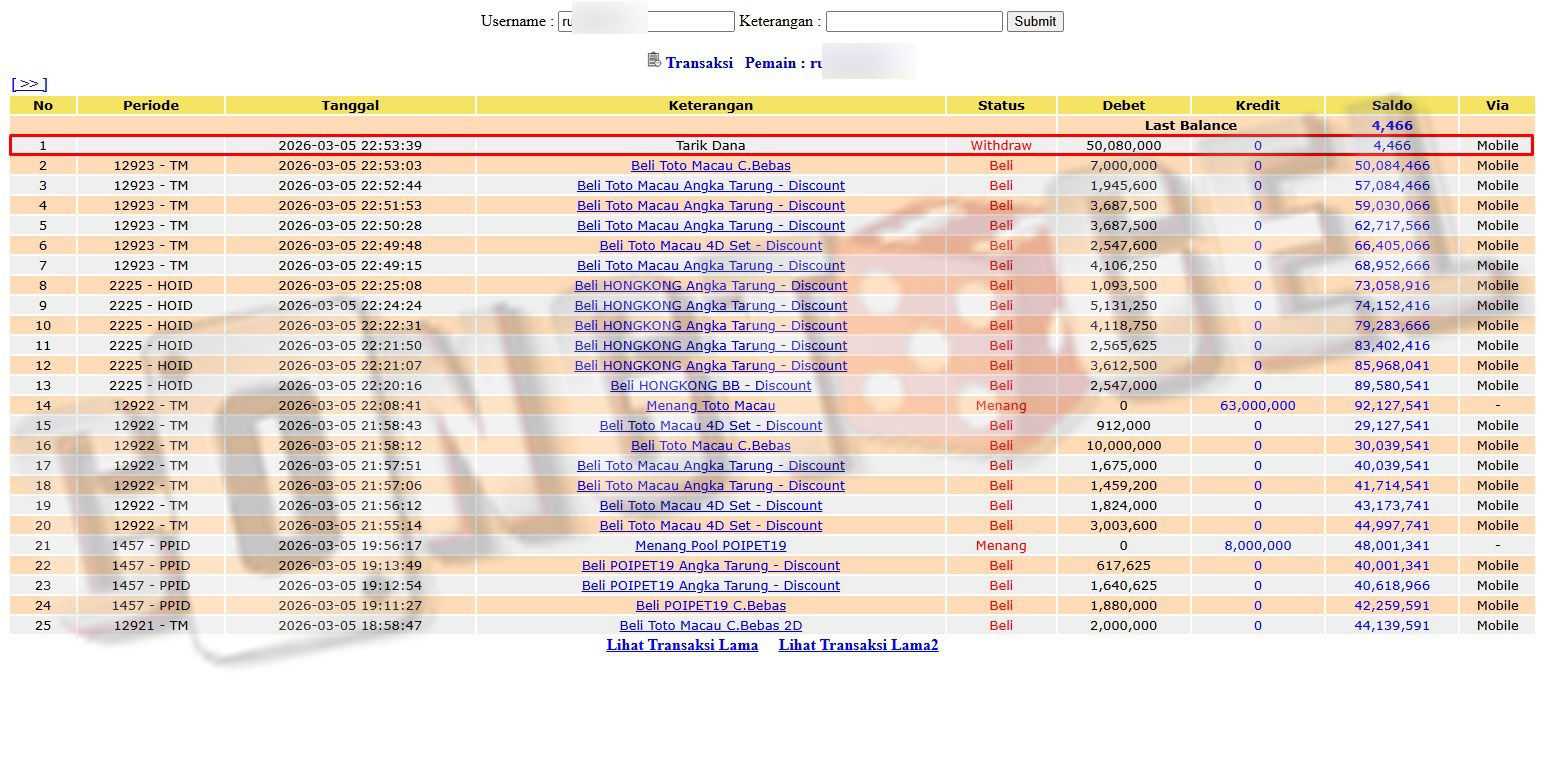Click the Transaksi clipboard icon
This screenshot has width=1544, height=762.
coord(654,61)
